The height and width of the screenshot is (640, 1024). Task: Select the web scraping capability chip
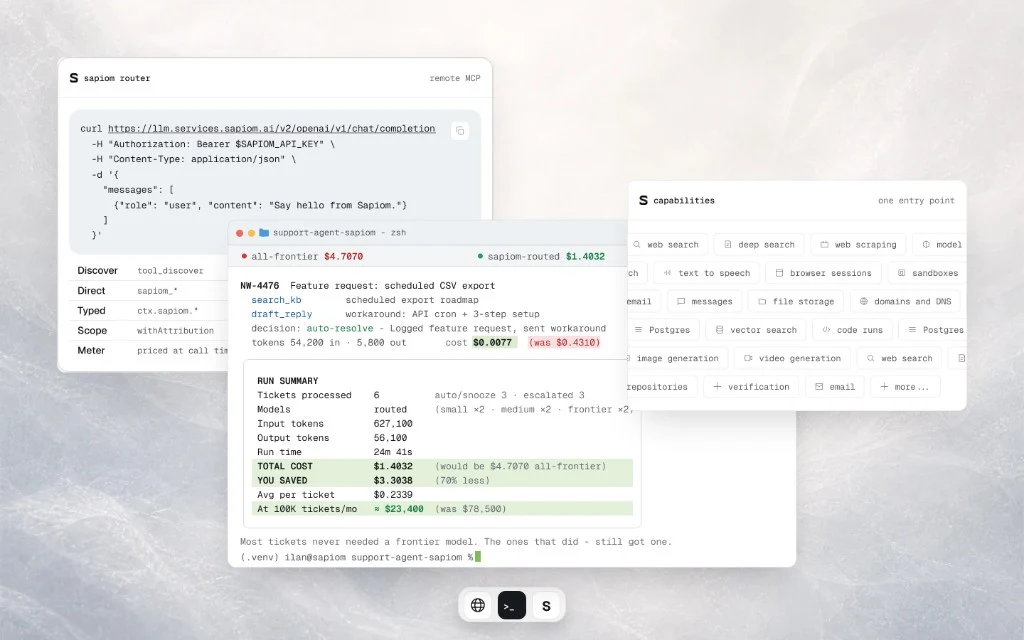(x=858, y=245)
